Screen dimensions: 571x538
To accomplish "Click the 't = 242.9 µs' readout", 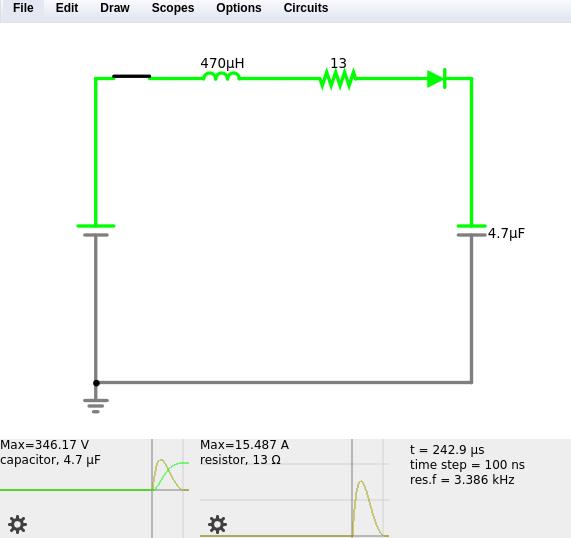I will point(447,450).
